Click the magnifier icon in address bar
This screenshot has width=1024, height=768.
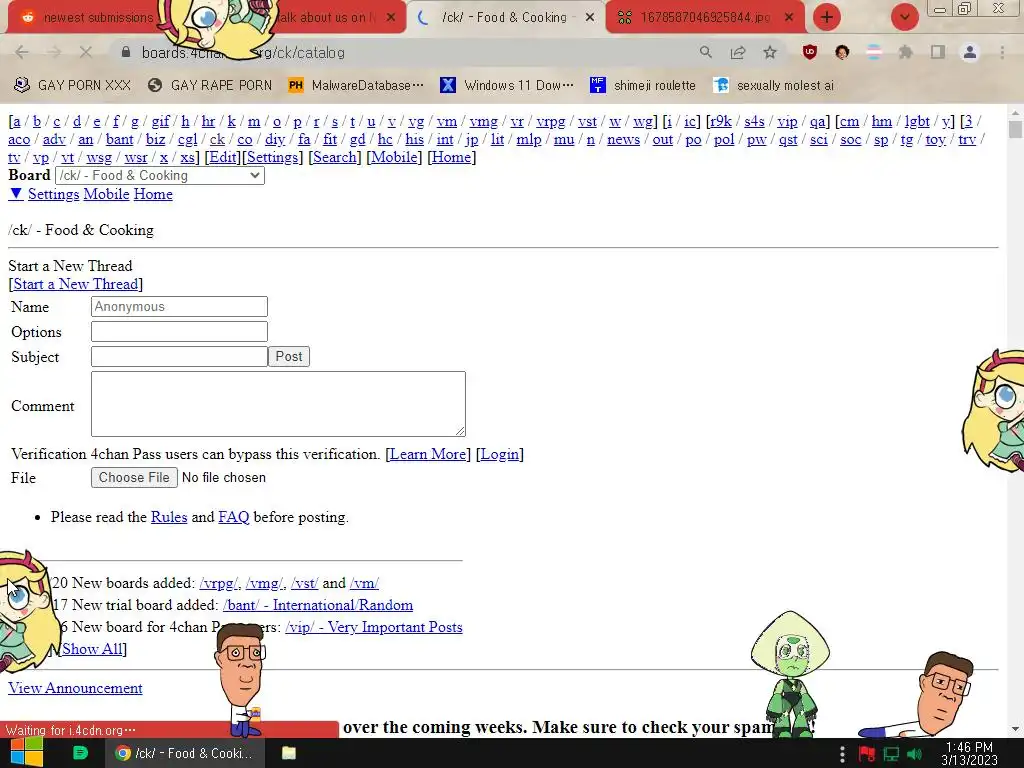pos(706,52)
